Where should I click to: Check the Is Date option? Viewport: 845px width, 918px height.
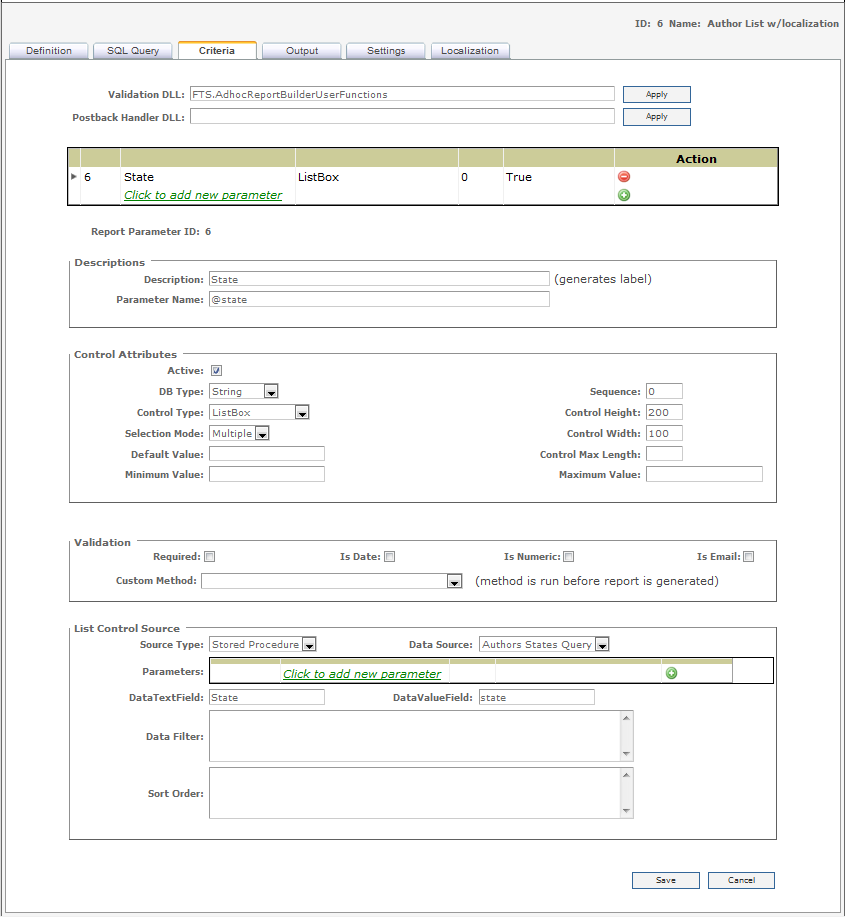coord(389,556)
